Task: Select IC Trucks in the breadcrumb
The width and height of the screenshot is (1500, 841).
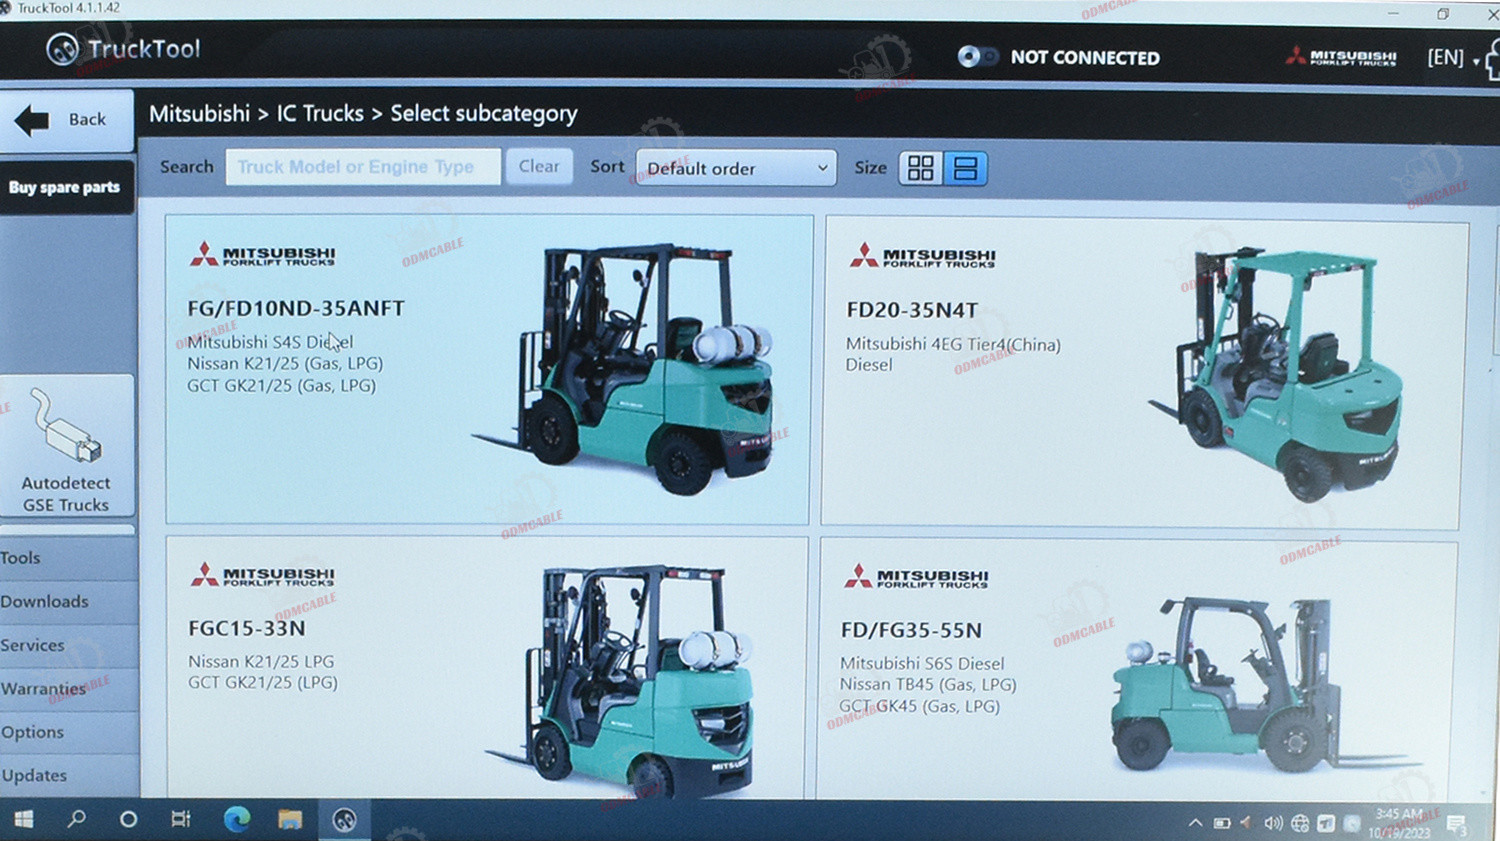Action: (320, 114)
